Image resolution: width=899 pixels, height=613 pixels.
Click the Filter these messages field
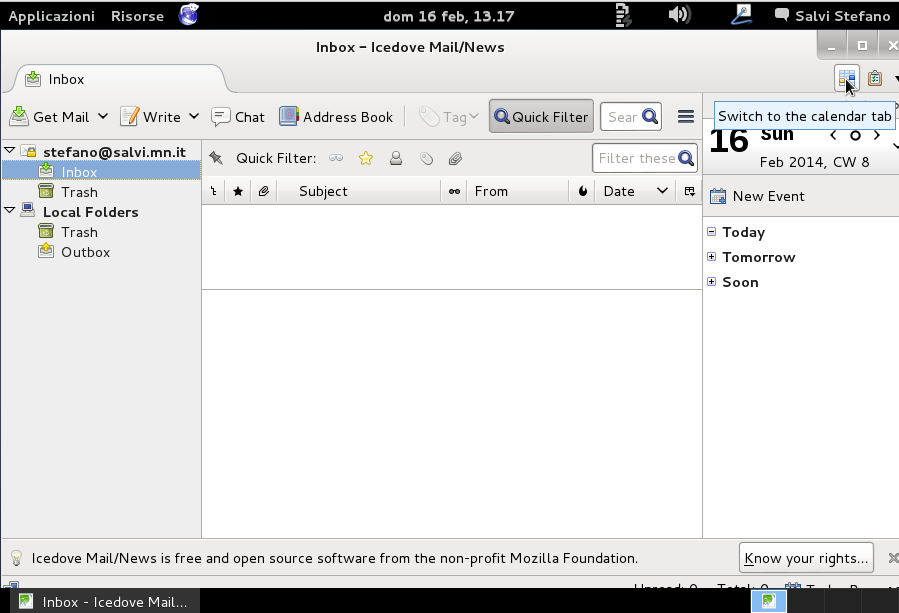[635, 158]
